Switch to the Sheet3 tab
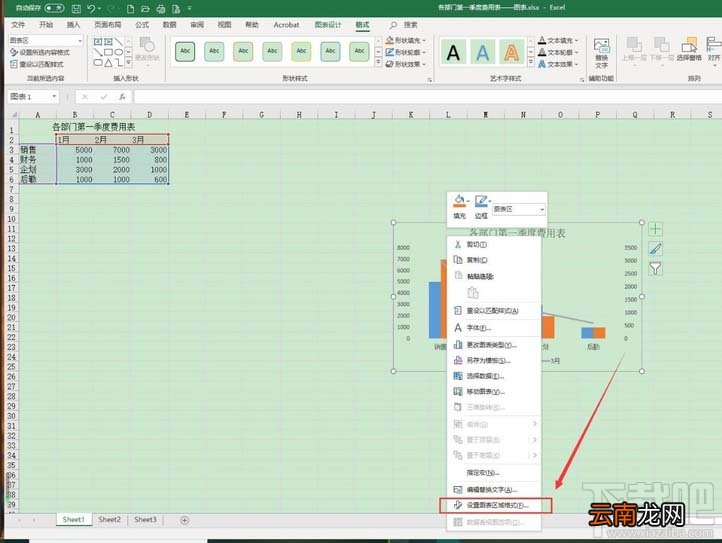 (x=145, y=520)
